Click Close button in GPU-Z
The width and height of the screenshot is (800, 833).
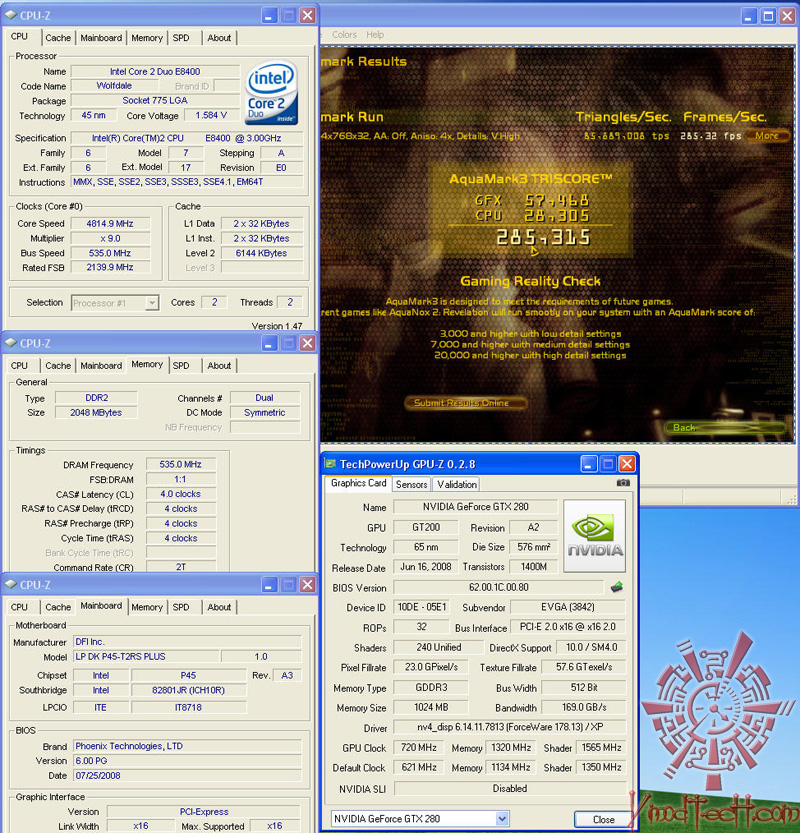pos(603,819)
